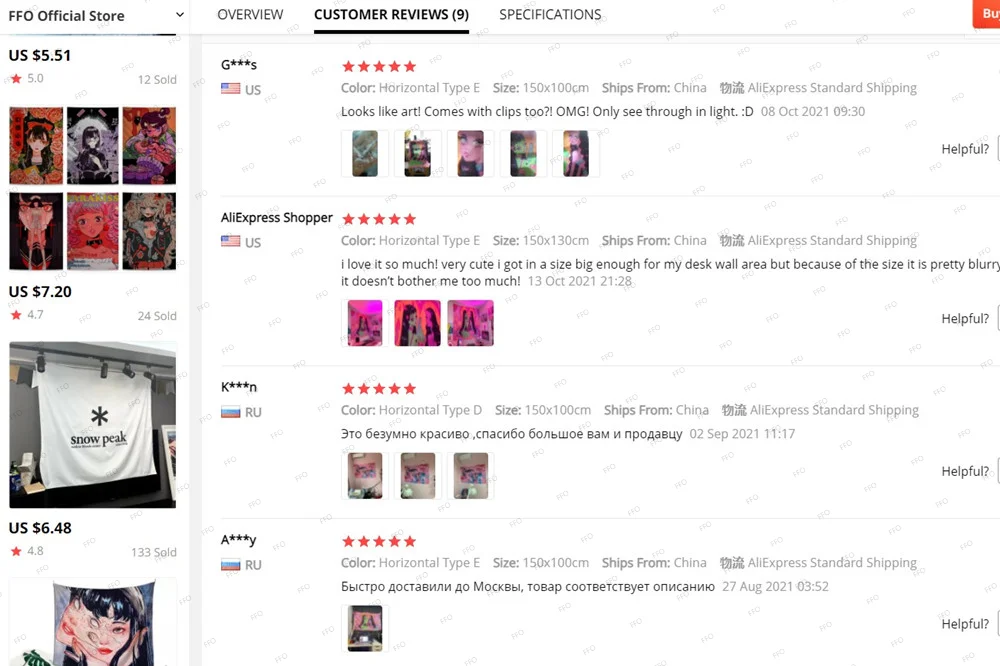The height and width of the screenshot is (666, 1000).
Task: Click the orange Buy button
Action: tap(986, 14)
